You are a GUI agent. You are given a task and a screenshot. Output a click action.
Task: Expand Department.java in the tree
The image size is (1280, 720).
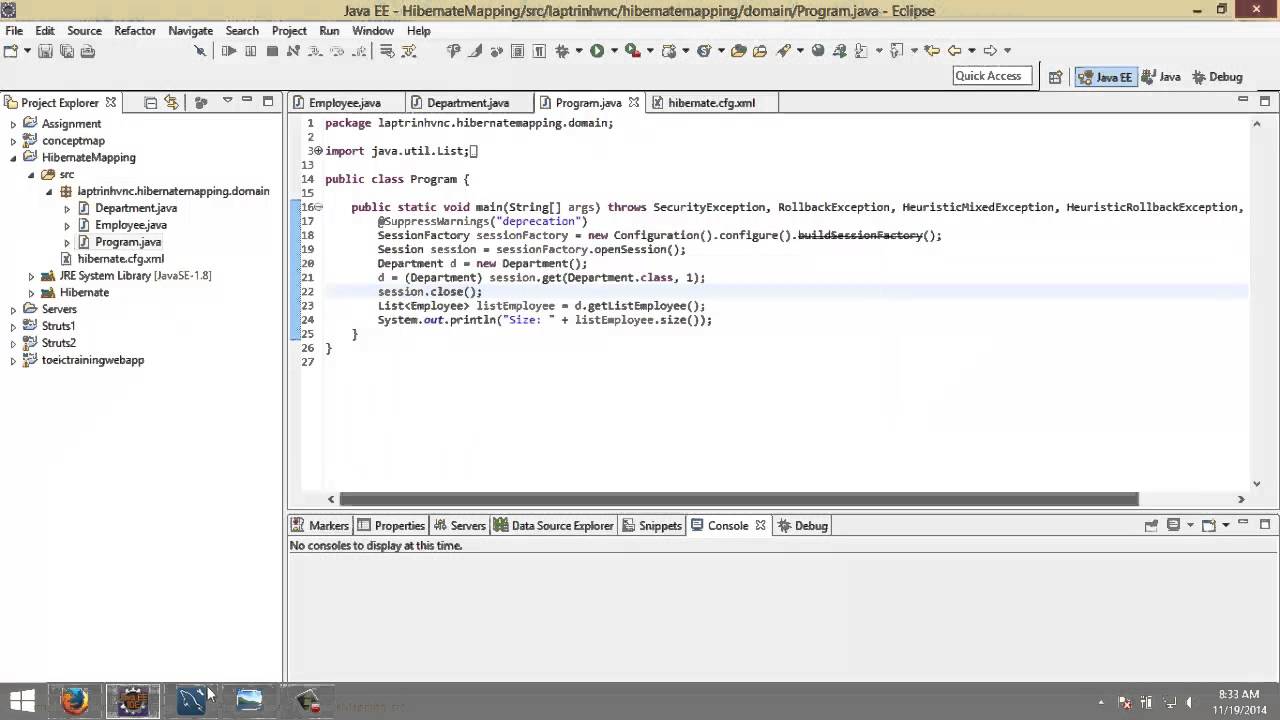(x=67, y=209)
